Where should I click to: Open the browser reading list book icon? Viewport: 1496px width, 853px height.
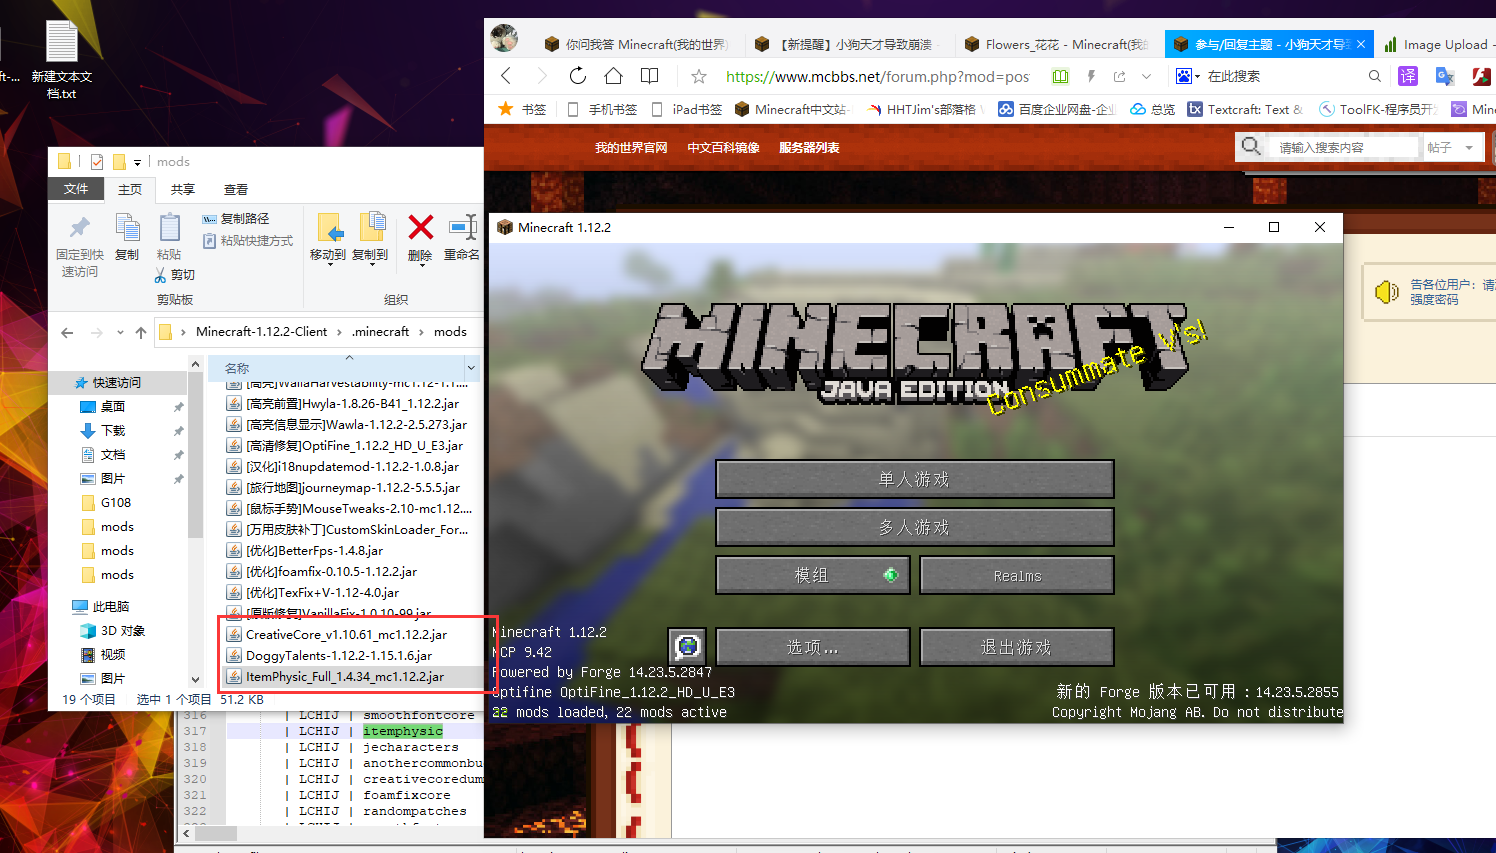649,76
